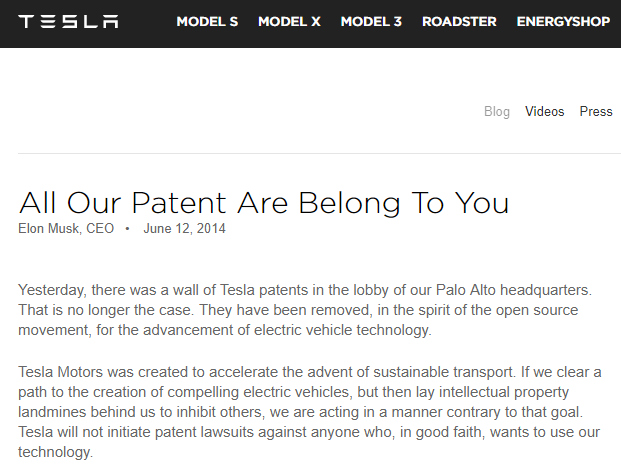Click the "All Our Patent Are Belong To You" headline

point(264,202)
